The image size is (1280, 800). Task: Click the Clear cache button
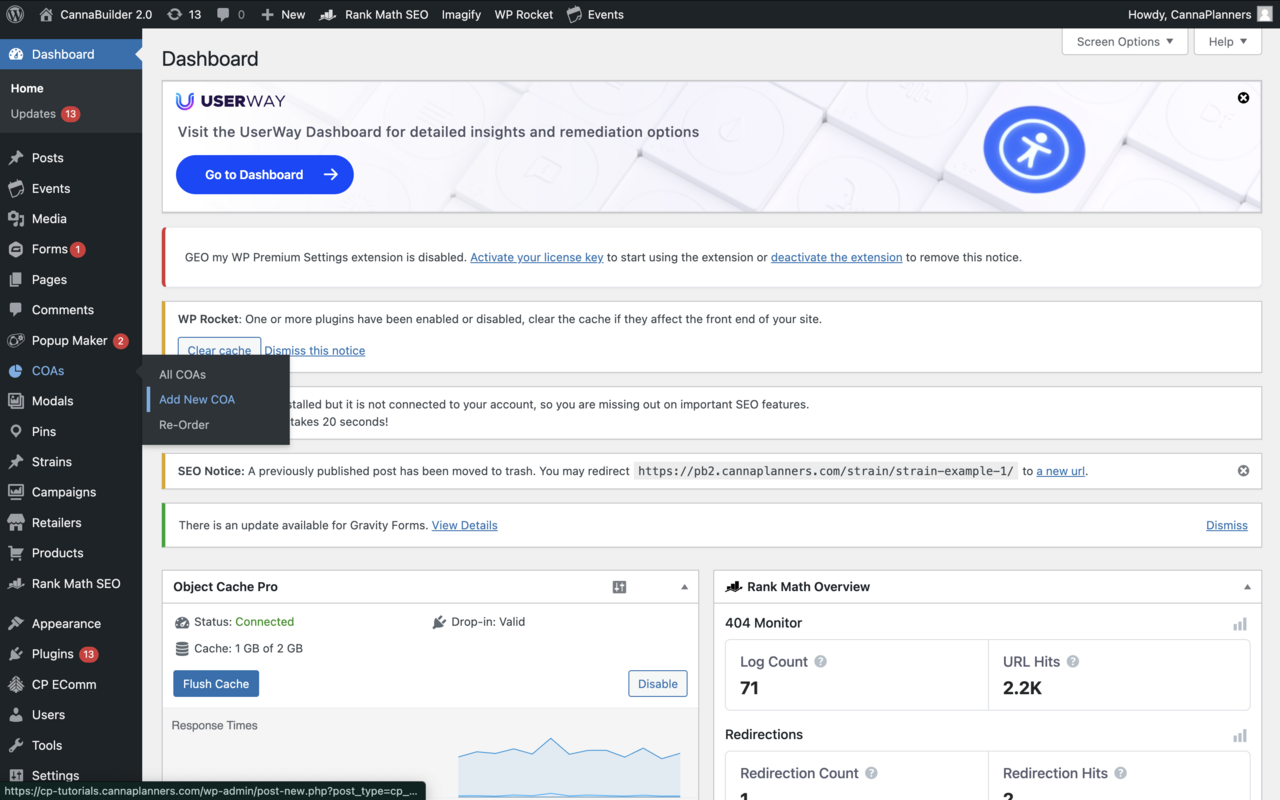tap(219, 349)
